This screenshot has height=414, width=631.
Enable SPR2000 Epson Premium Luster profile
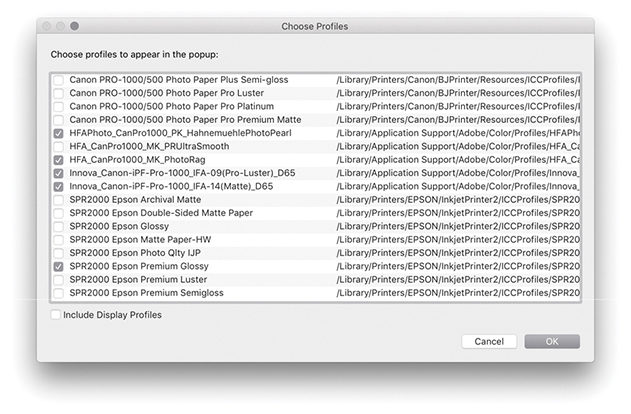coord(58,280)
